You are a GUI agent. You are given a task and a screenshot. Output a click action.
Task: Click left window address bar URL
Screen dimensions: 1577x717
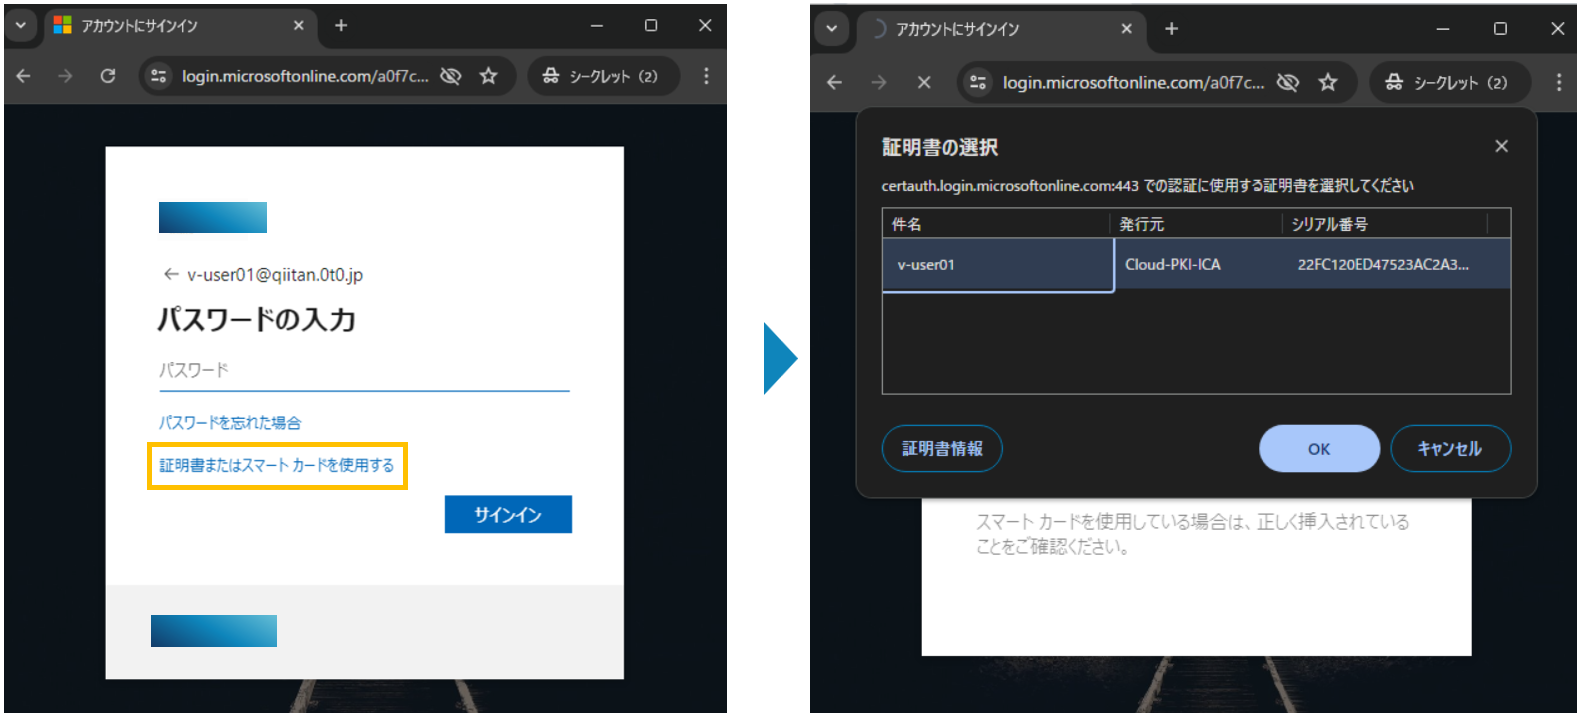(305, 76)
